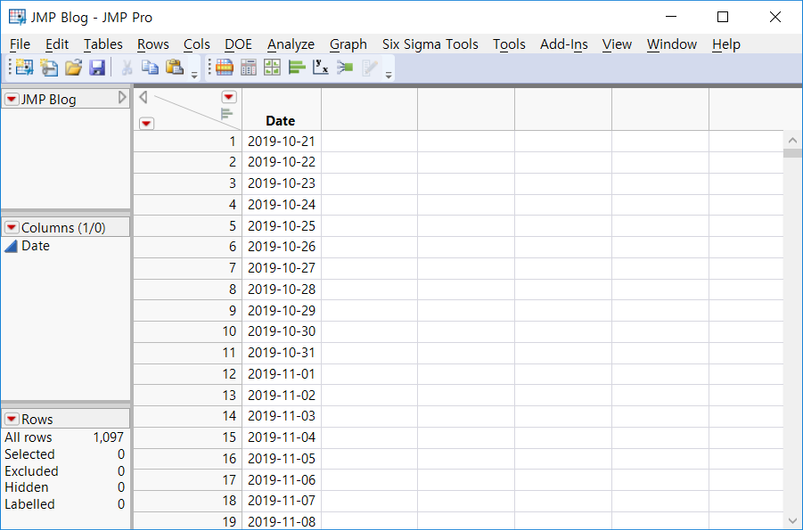Click the header graphs histogram icon
Screen dimensions: 803x530
[x=227, y=114]
